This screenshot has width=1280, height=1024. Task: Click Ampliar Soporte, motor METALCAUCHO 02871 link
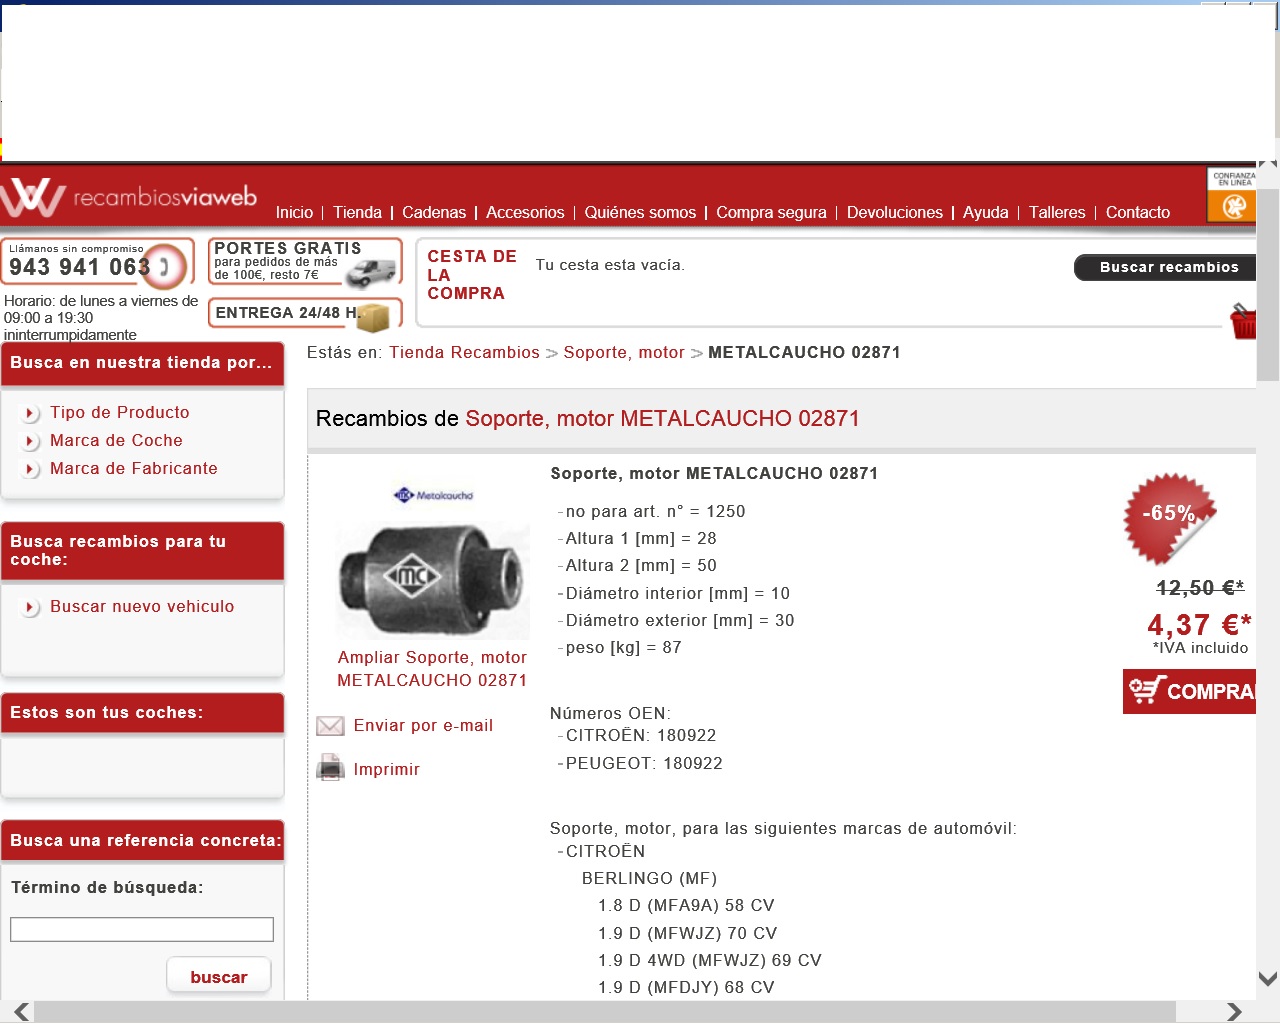point(432,669)
